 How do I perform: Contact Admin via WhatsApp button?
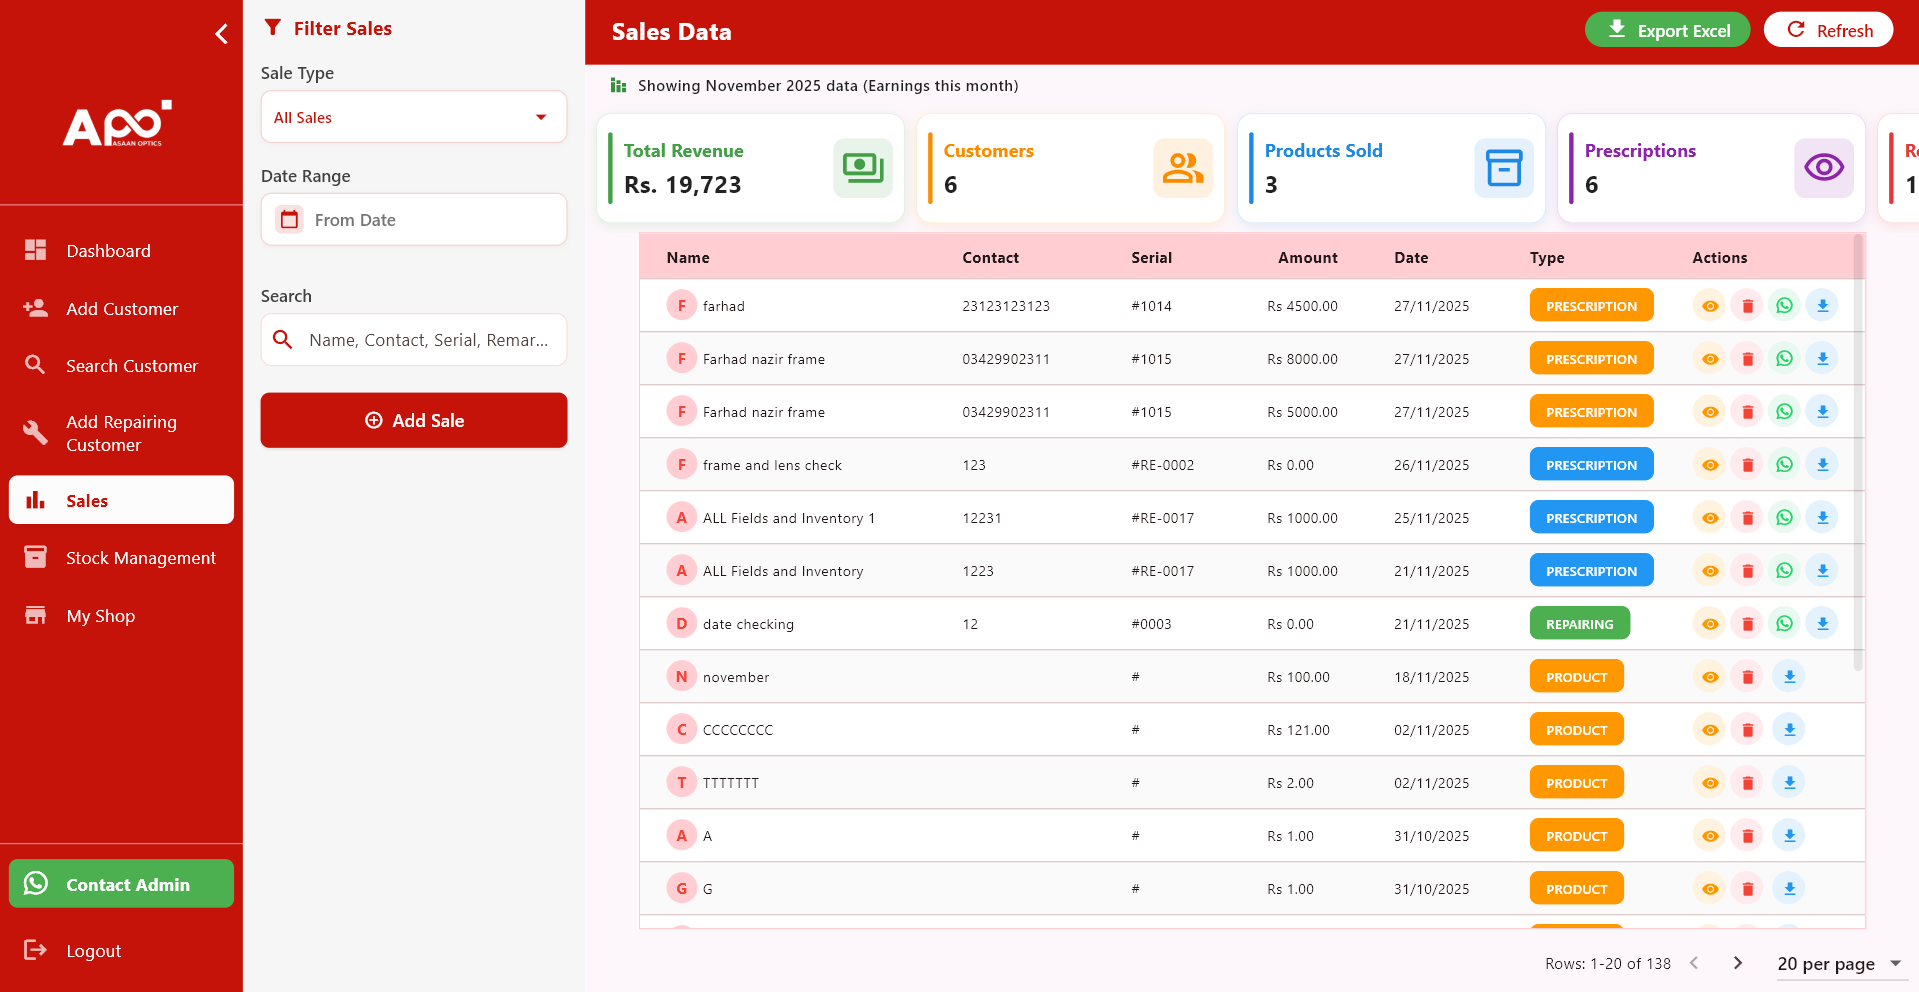pyautogui.click(x=120, y=884)
